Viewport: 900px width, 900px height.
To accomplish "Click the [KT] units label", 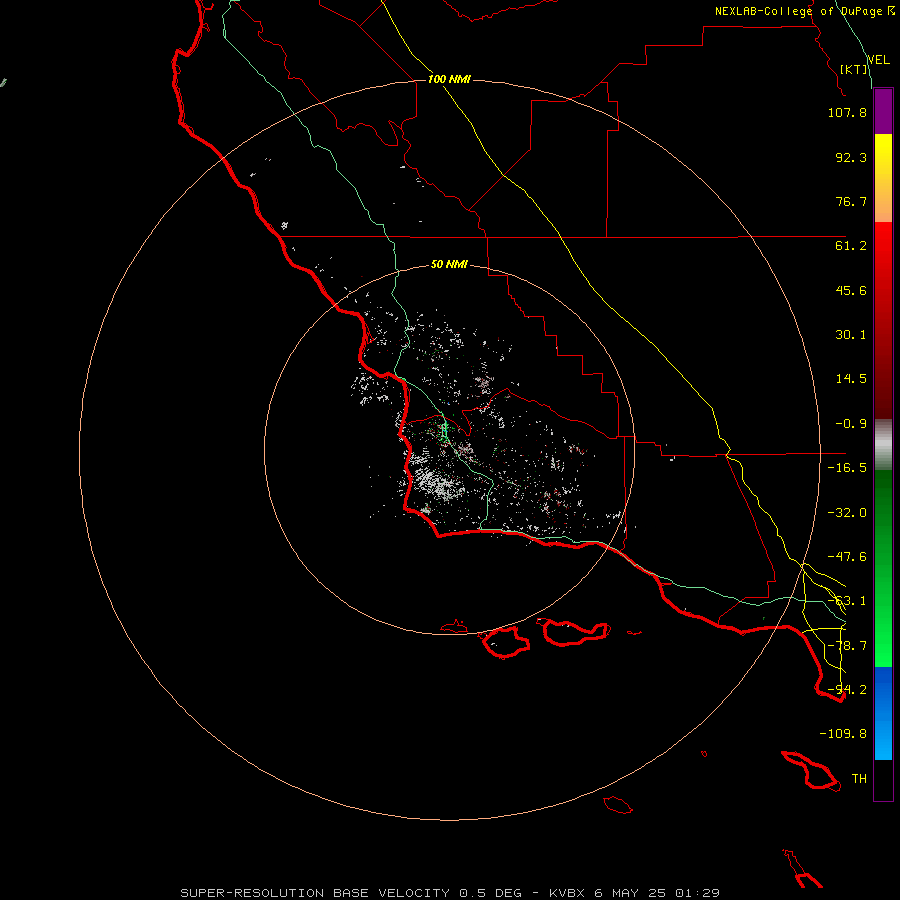I will tap(854, 69).
